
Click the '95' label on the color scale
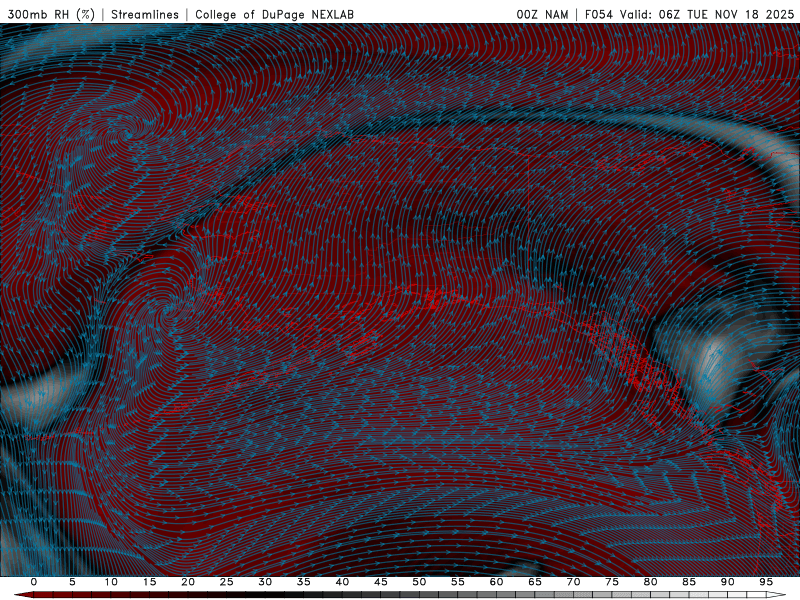(766, 582)
